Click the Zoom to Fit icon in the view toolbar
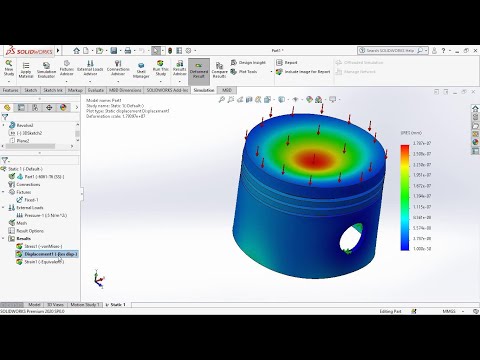 click(222, 99)
